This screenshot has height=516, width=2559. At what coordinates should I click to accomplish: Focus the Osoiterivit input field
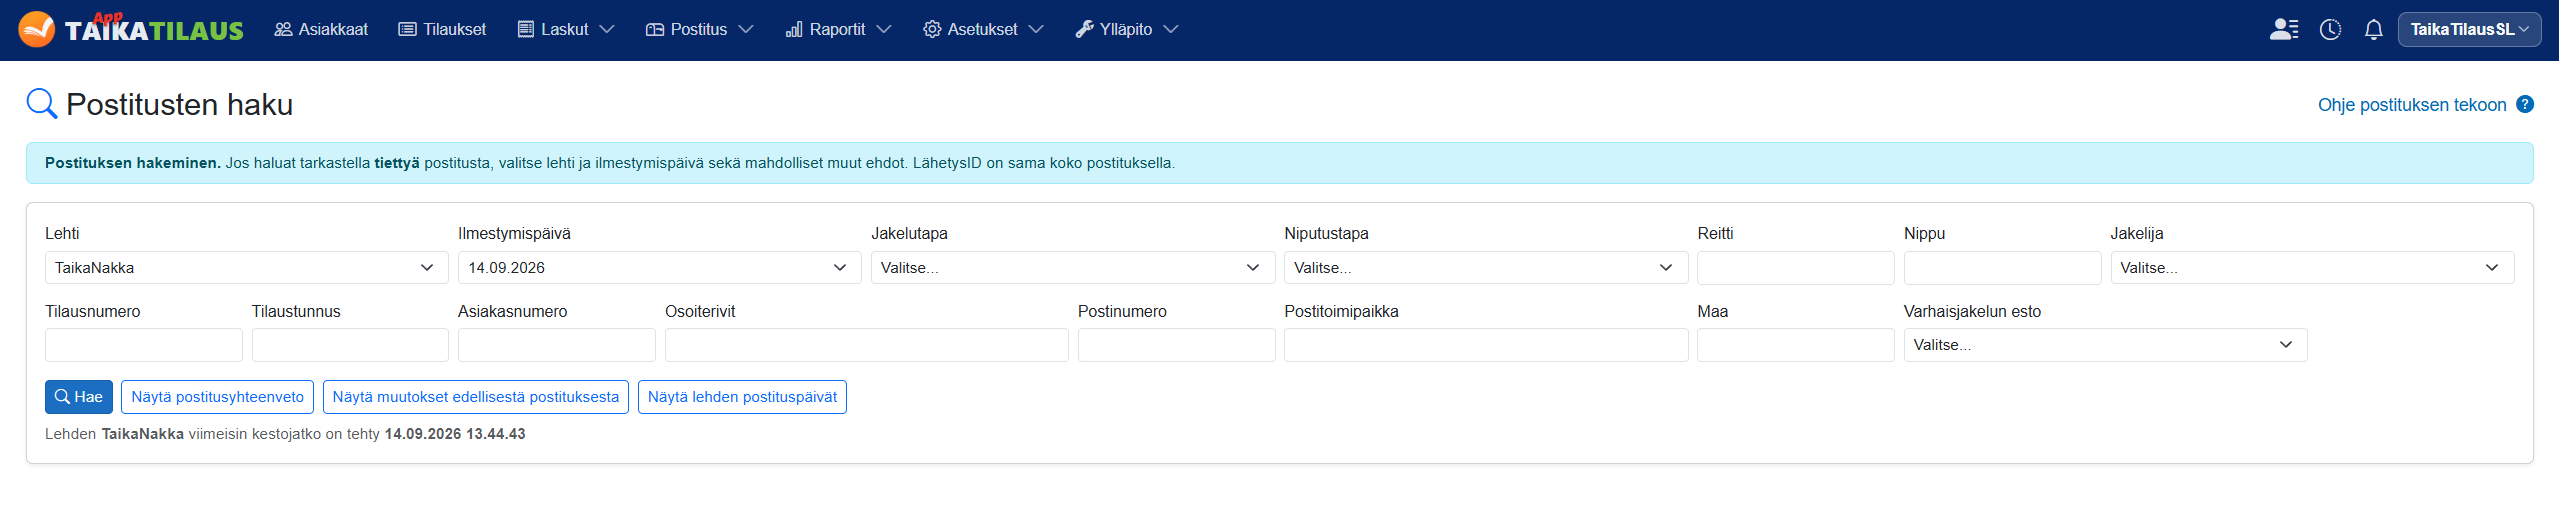[x=866, y=344]
